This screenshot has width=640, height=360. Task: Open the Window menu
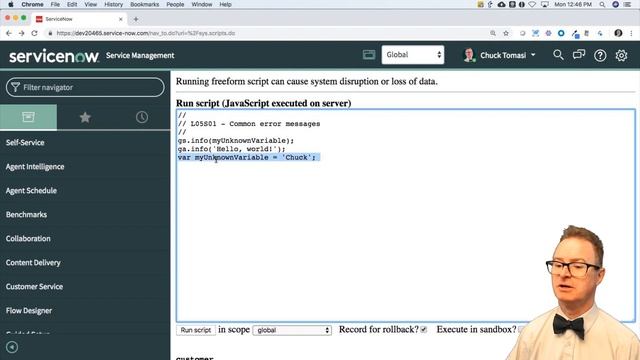coord(202,4)
